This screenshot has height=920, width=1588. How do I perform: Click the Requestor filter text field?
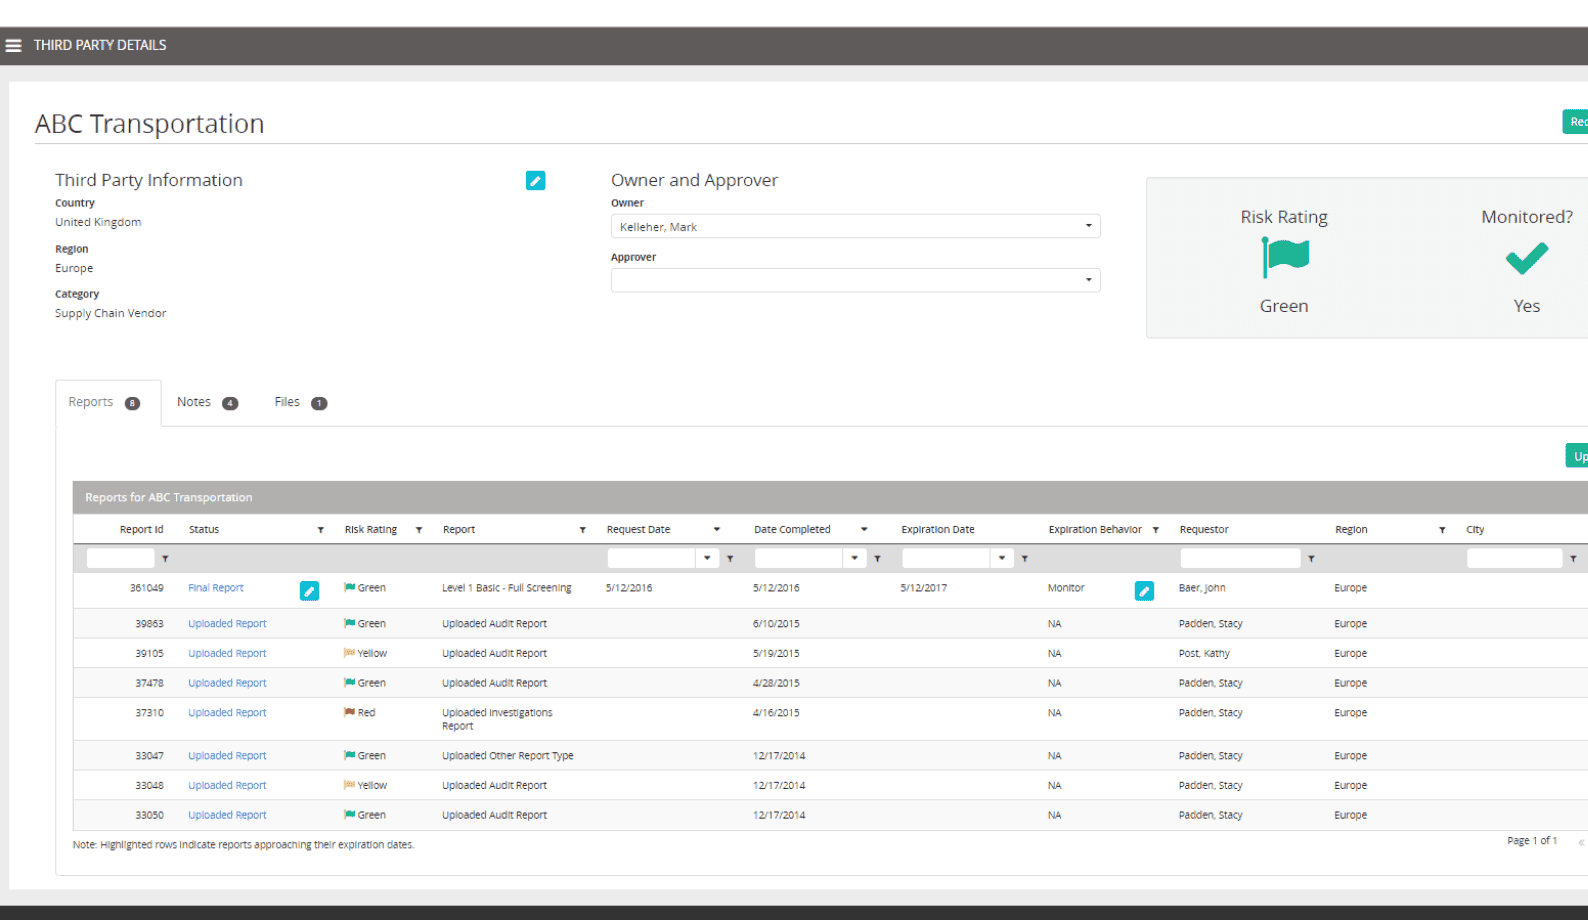(x=1240, y=558)
